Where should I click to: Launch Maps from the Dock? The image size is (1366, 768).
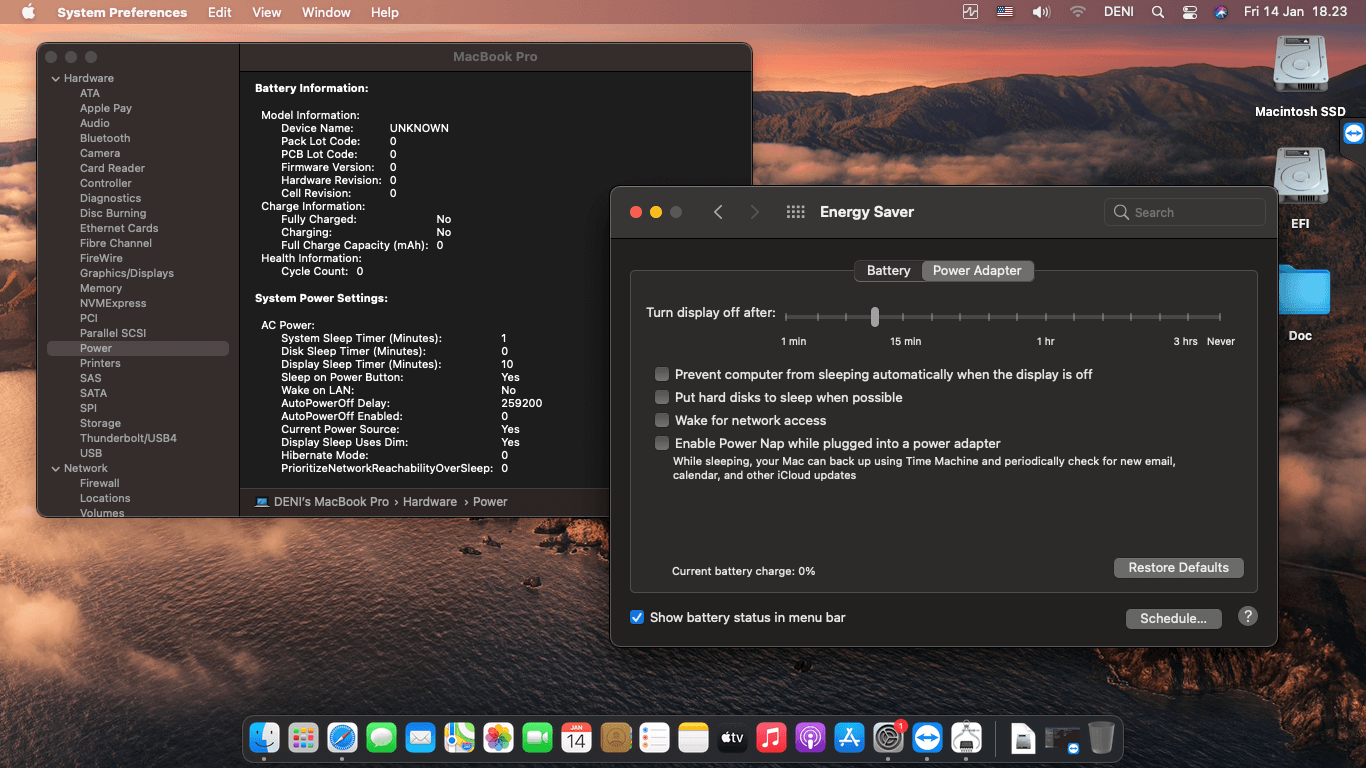coord(459,738)
